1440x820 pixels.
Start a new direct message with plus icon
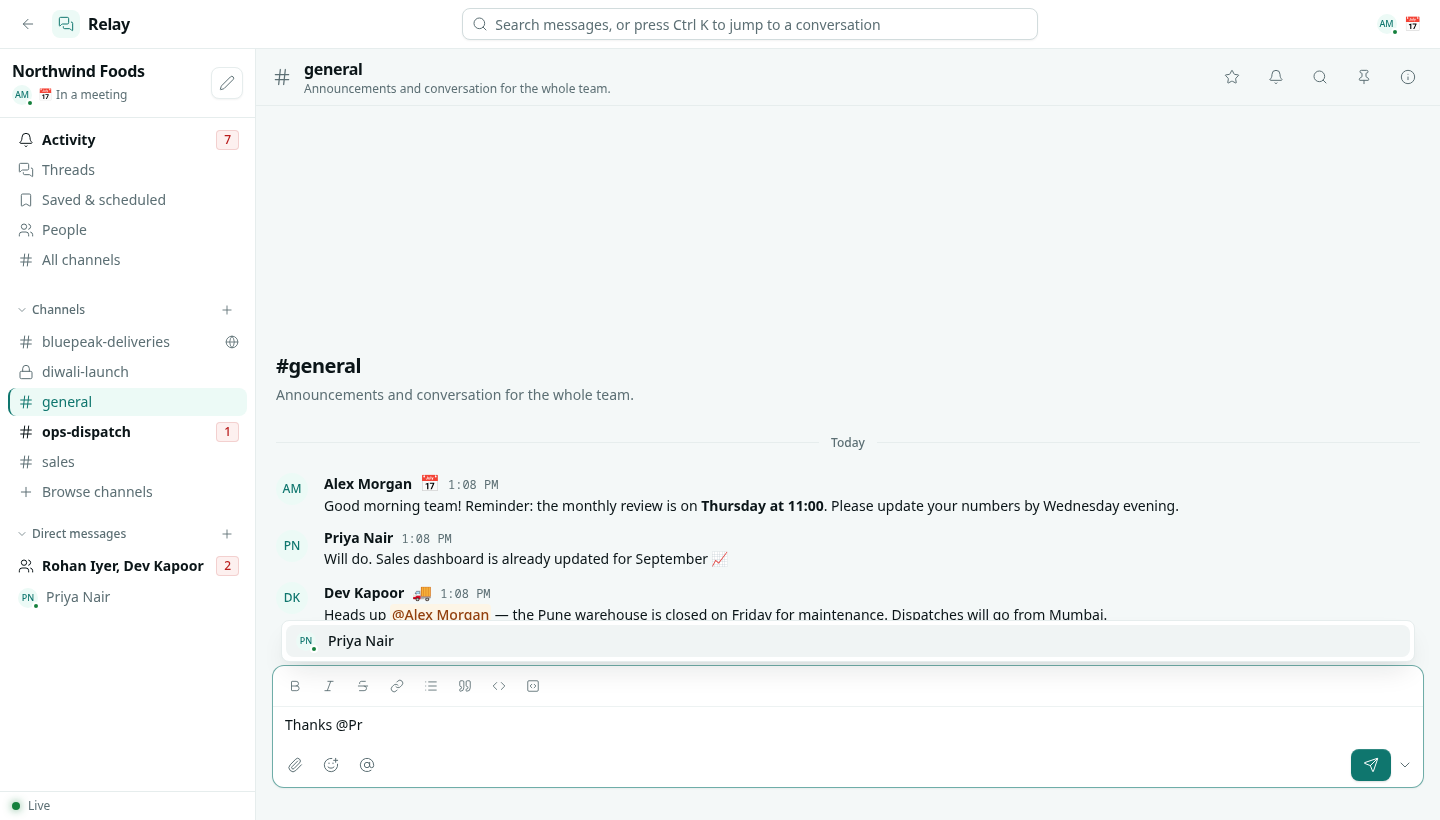(227, 534)
